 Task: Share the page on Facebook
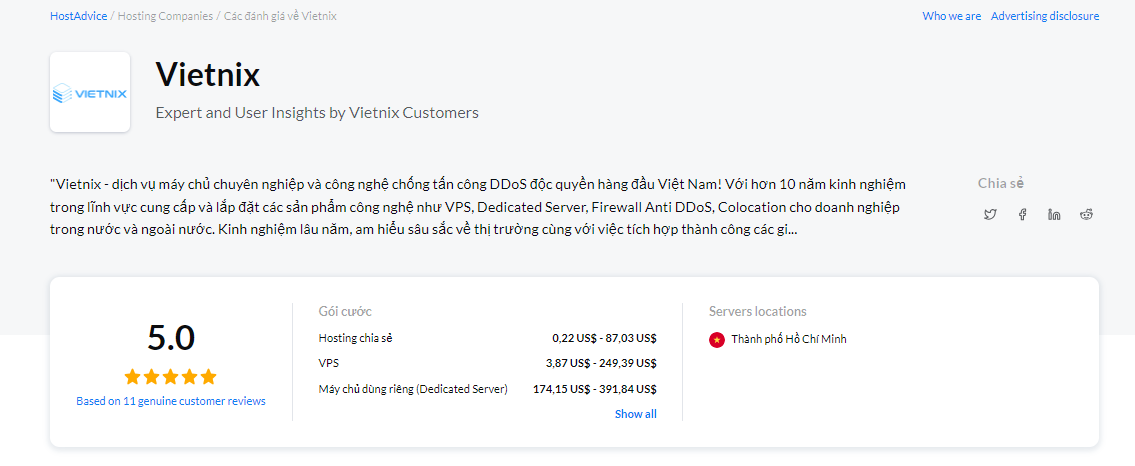click(1022, 214)
